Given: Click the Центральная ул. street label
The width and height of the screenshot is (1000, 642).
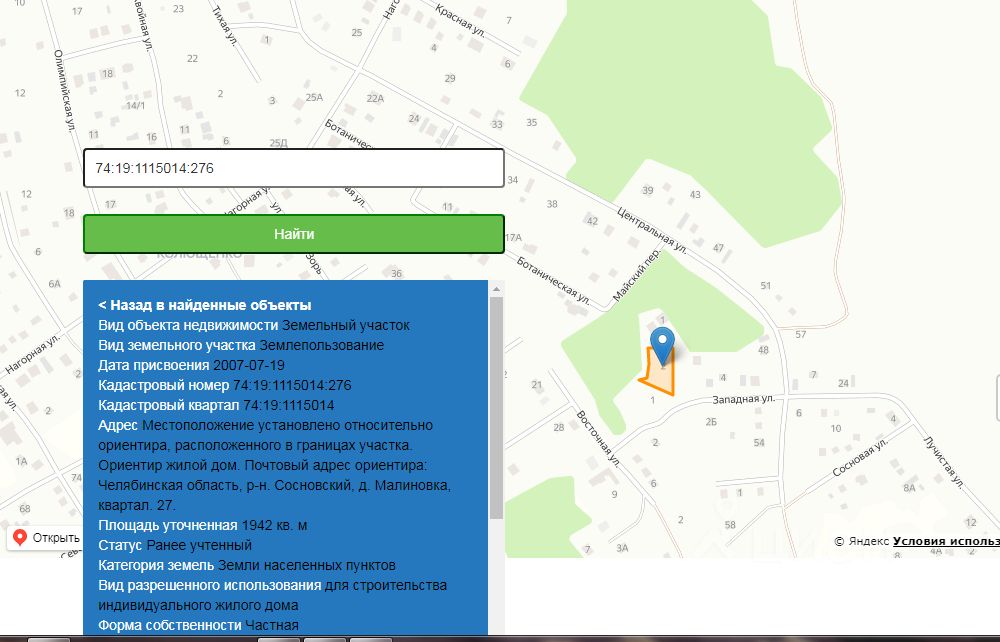Looking at the screenshot, I should [x=653, y=229].
